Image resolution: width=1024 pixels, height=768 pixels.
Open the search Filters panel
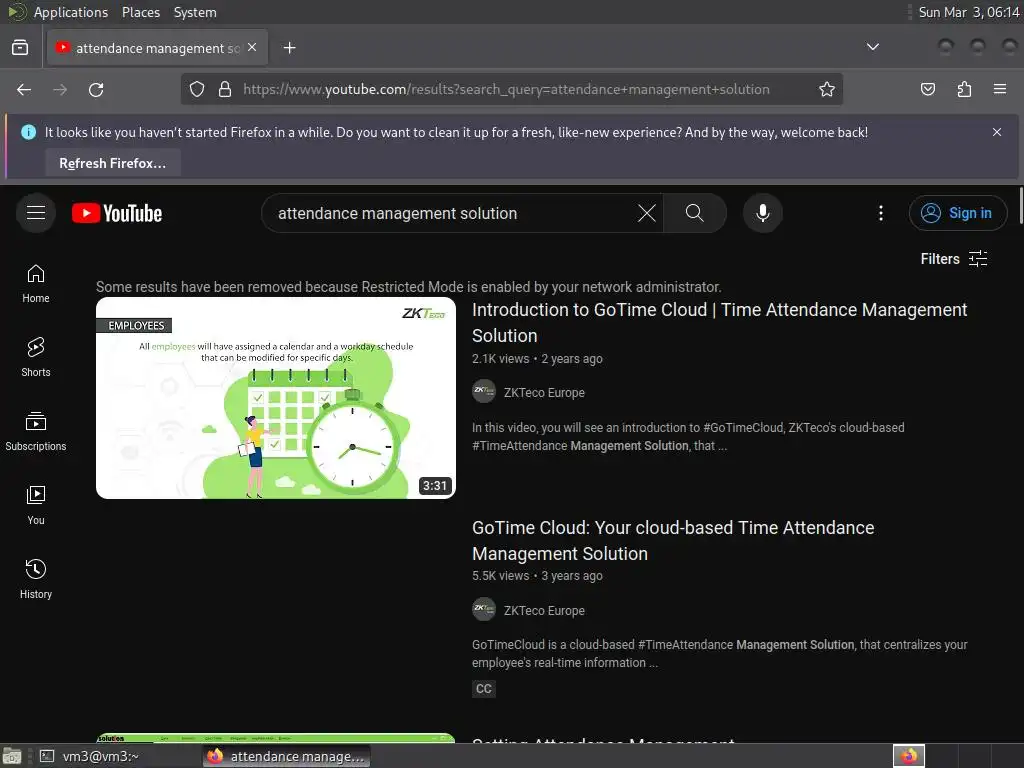point(954,259)
